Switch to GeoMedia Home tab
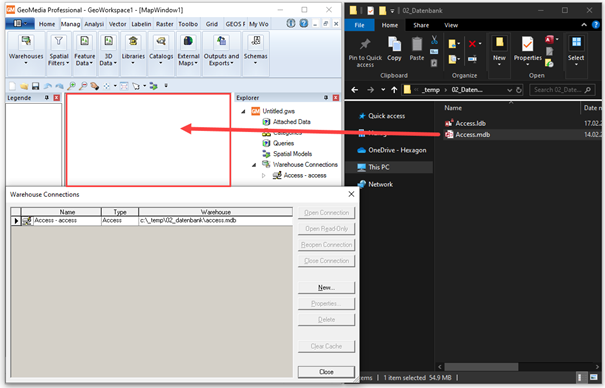 (x=47, y=24)
